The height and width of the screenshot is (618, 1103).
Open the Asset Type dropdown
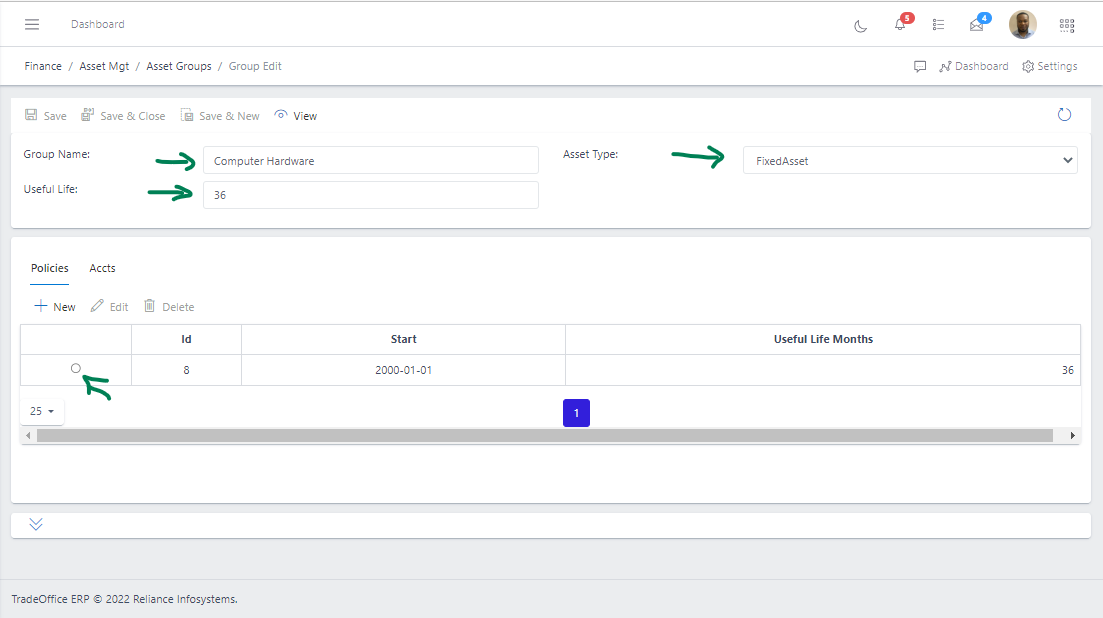(908, 160)
